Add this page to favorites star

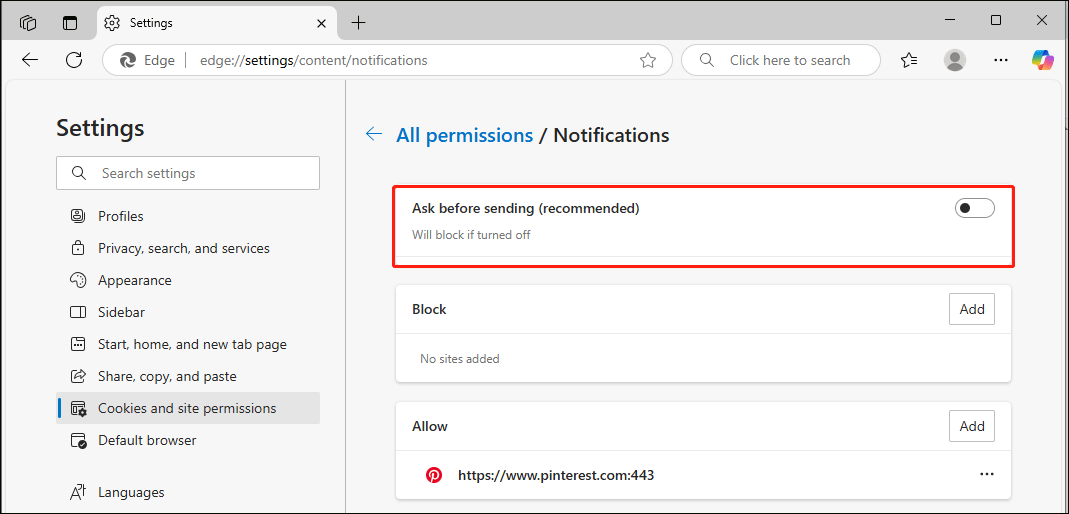coord(648,60)
